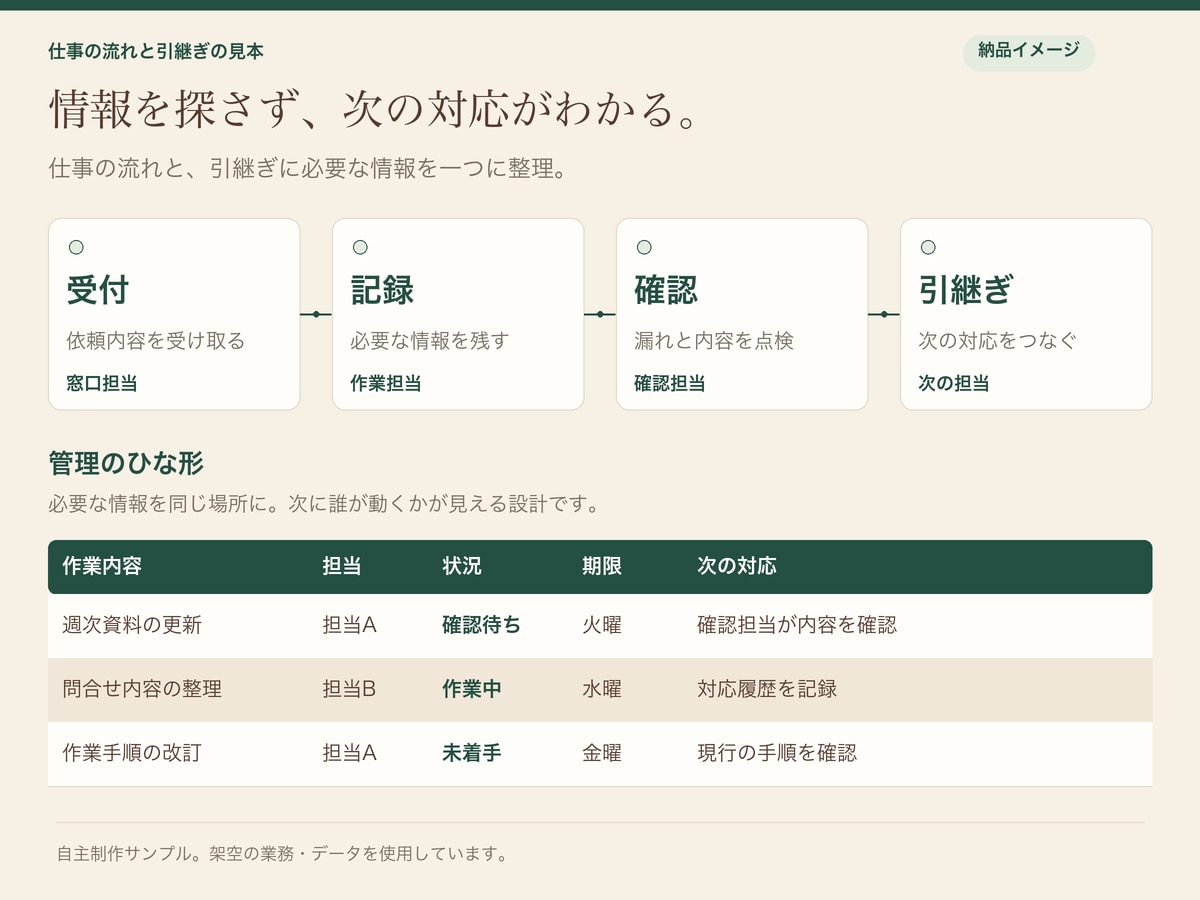This screenshot has height=900, width=1200.
Task: Click the 期限 column header
Action: pyautogui.click(x=602, y=566)
